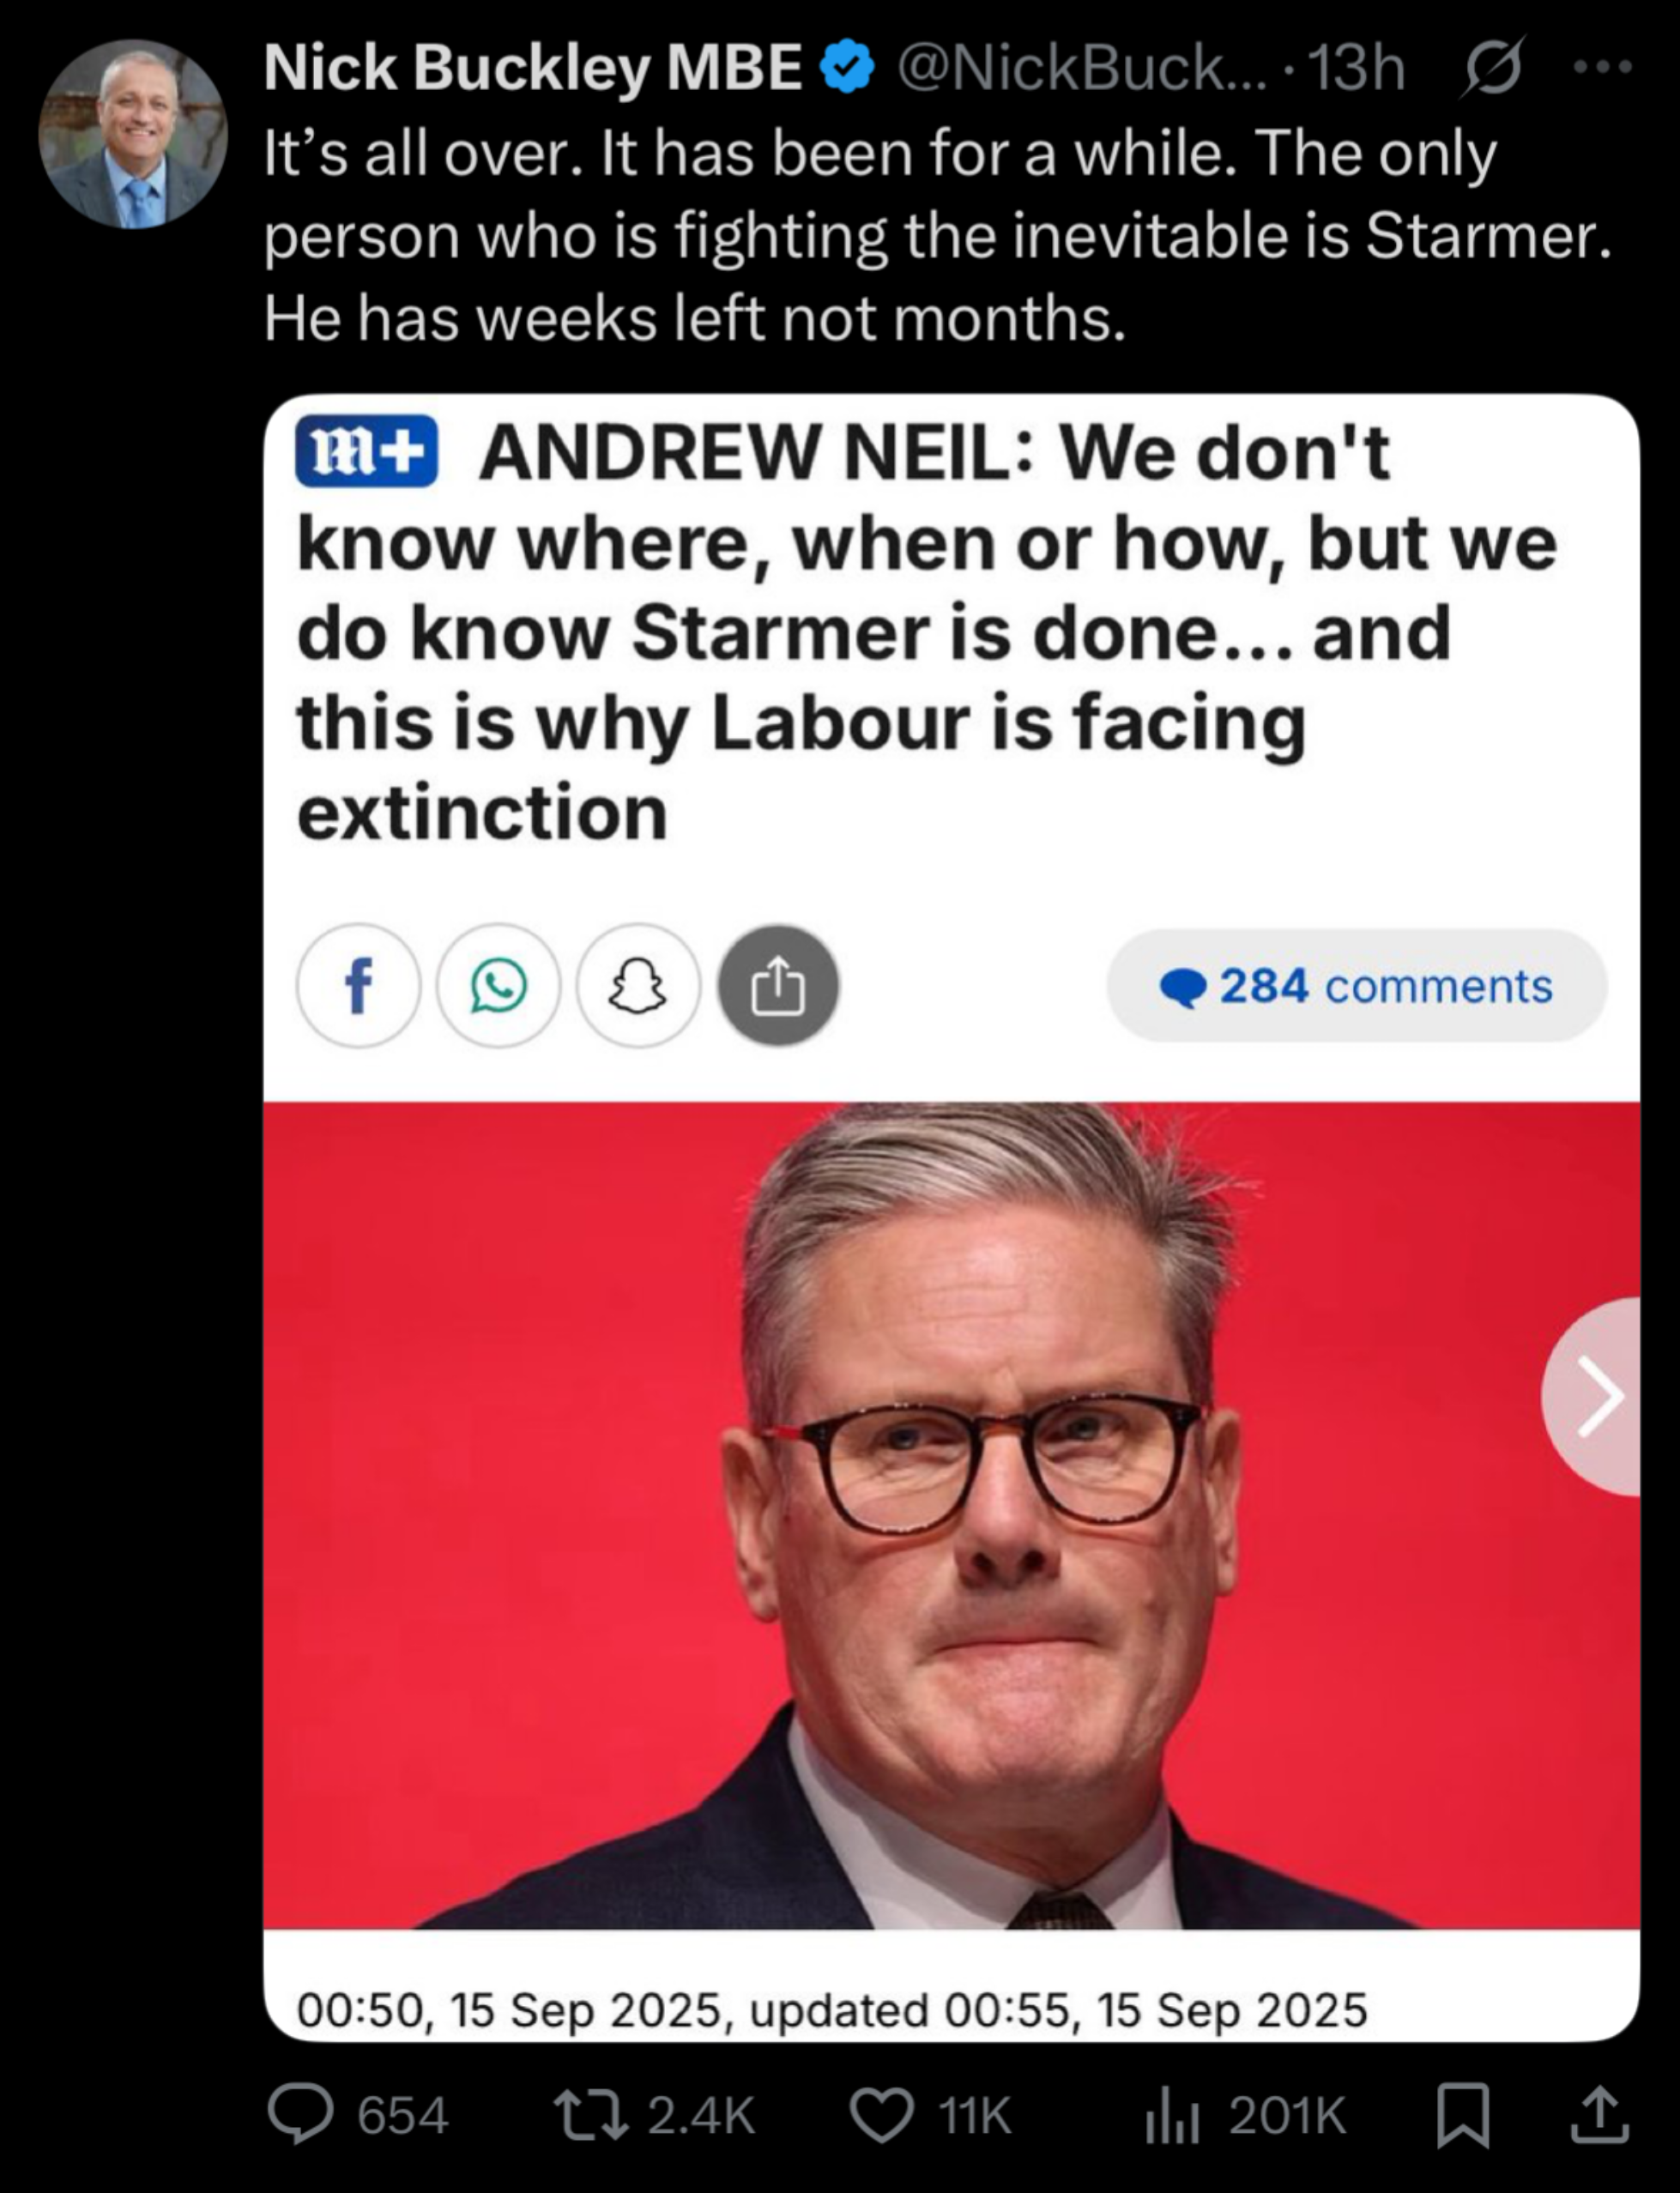This screenshot has height=2193, width=1680.
Task: Share the article via Facebook icon
Action: click(x=358, y=986)
